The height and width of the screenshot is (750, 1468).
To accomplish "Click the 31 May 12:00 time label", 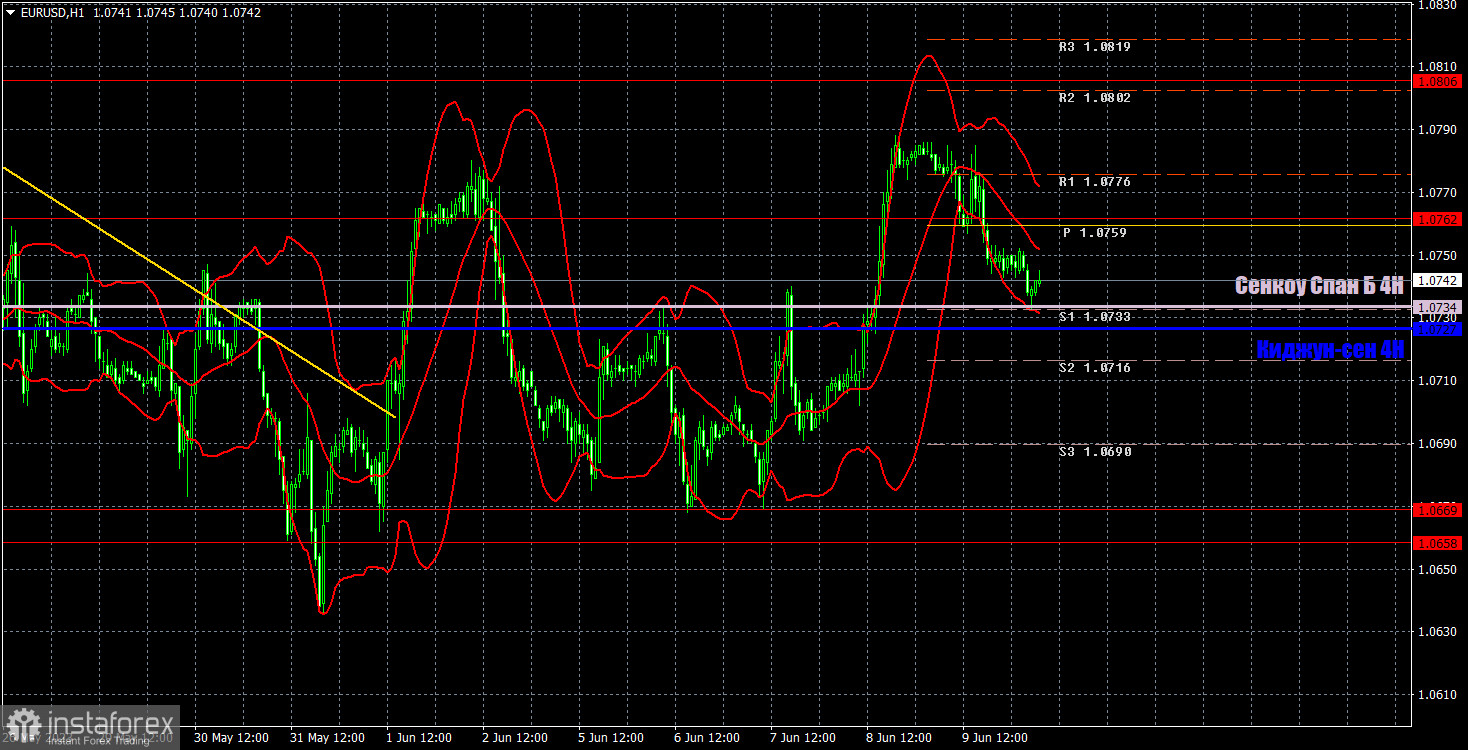I will tap(326, 738).
